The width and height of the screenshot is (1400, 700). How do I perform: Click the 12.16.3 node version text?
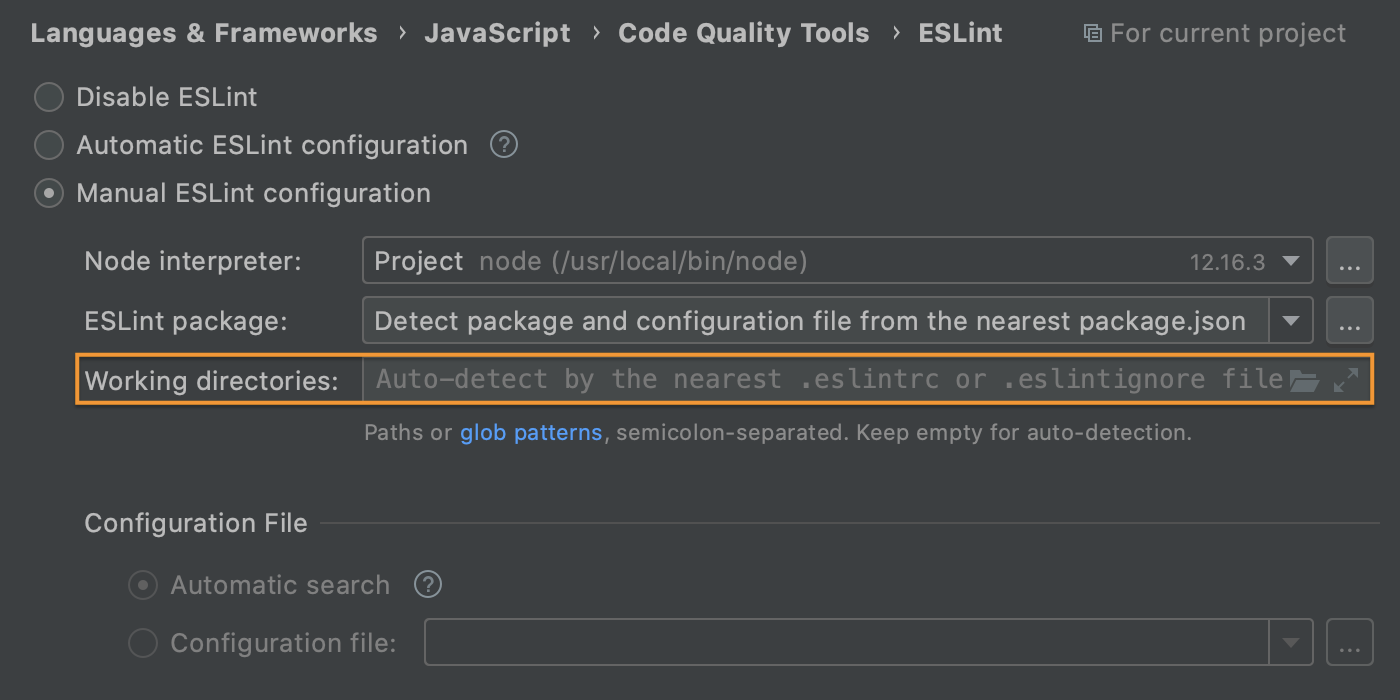pos(1227,263)
